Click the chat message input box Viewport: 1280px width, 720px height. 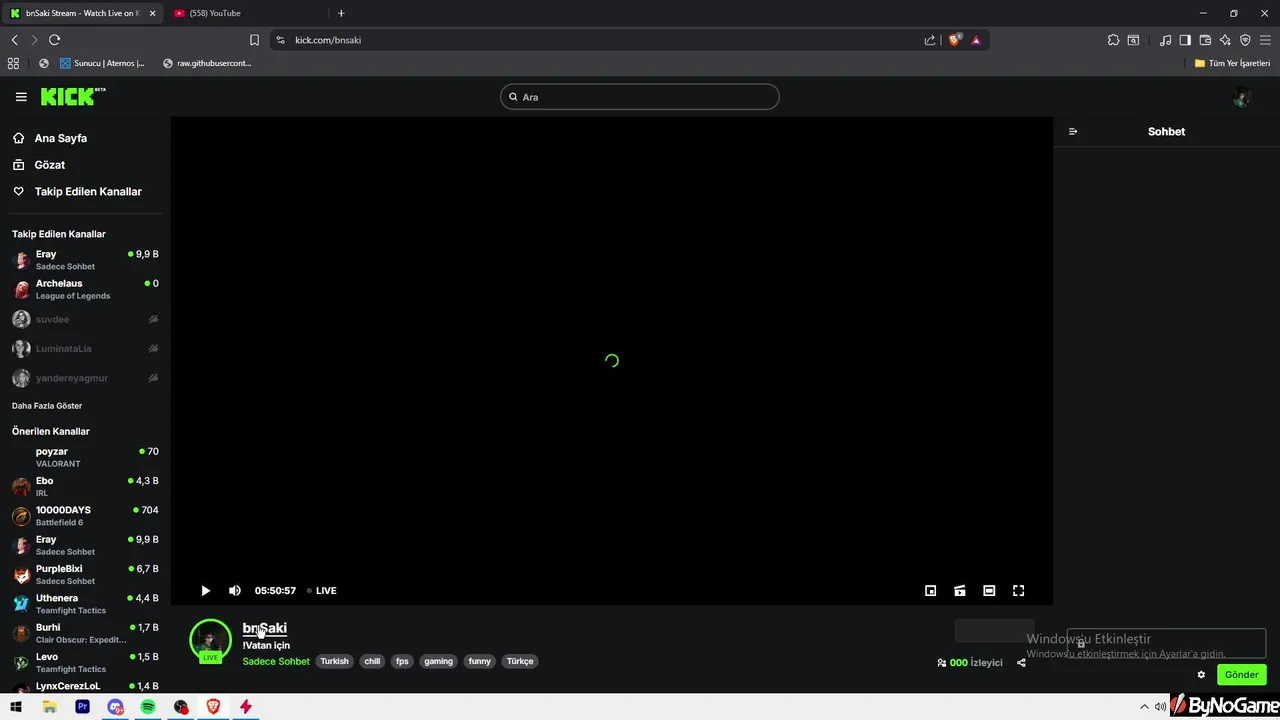[x=1166, y=643]
